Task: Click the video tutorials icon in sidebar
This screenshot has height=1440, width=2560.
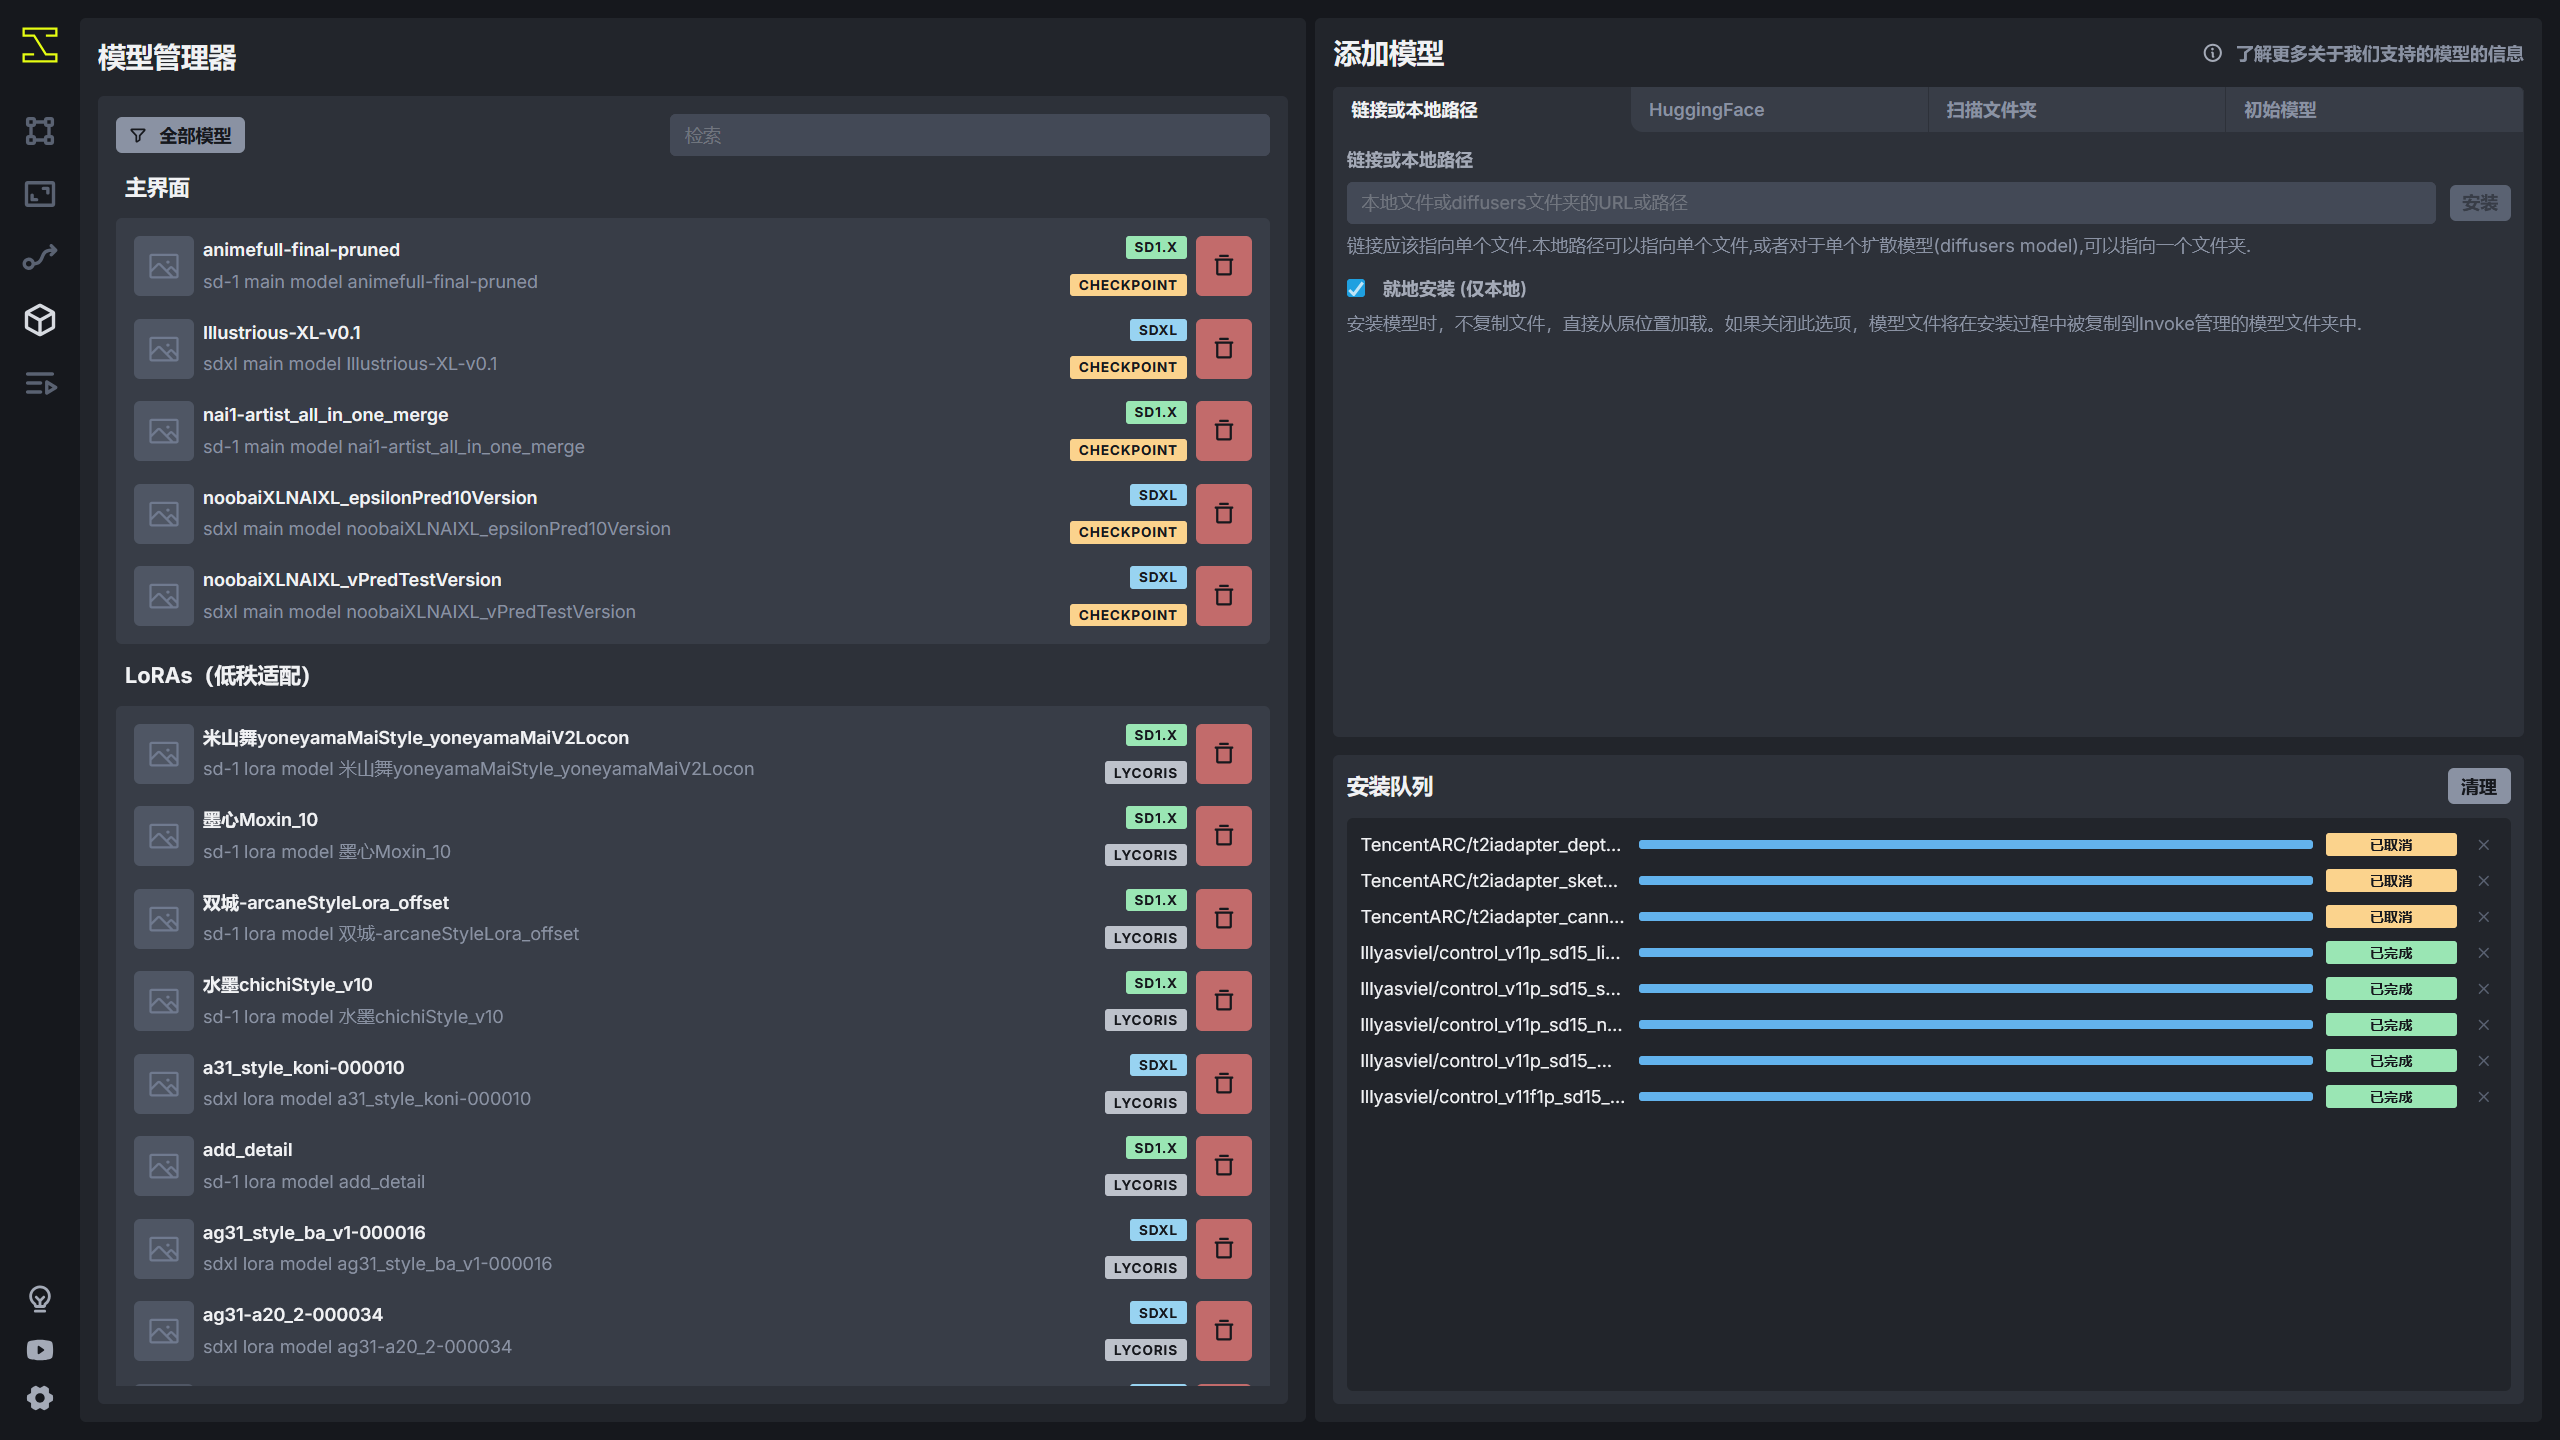Action: click(39, 1349)
